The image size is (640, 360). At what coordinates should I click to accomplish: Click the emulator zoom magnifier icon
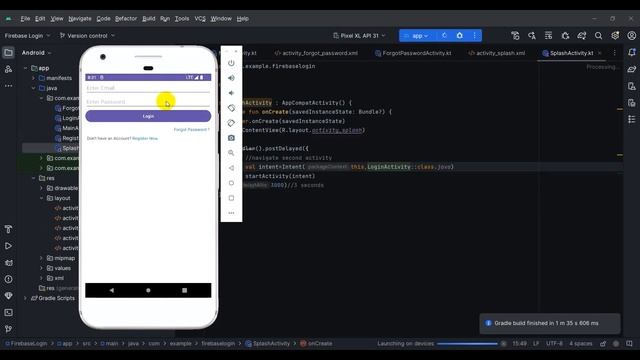coord(231,153)
